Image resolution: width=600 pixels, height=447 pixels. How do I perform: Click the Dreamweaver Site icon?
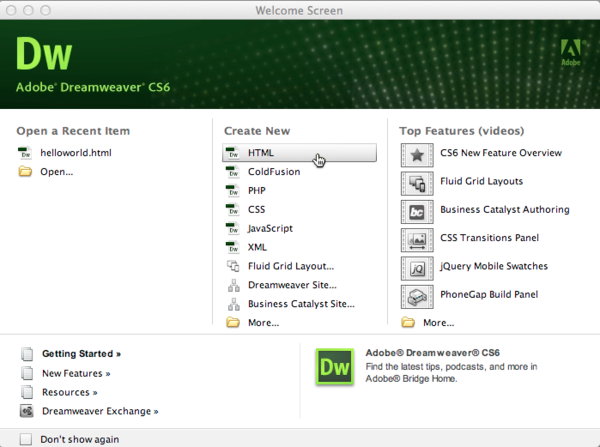point(232,285)
